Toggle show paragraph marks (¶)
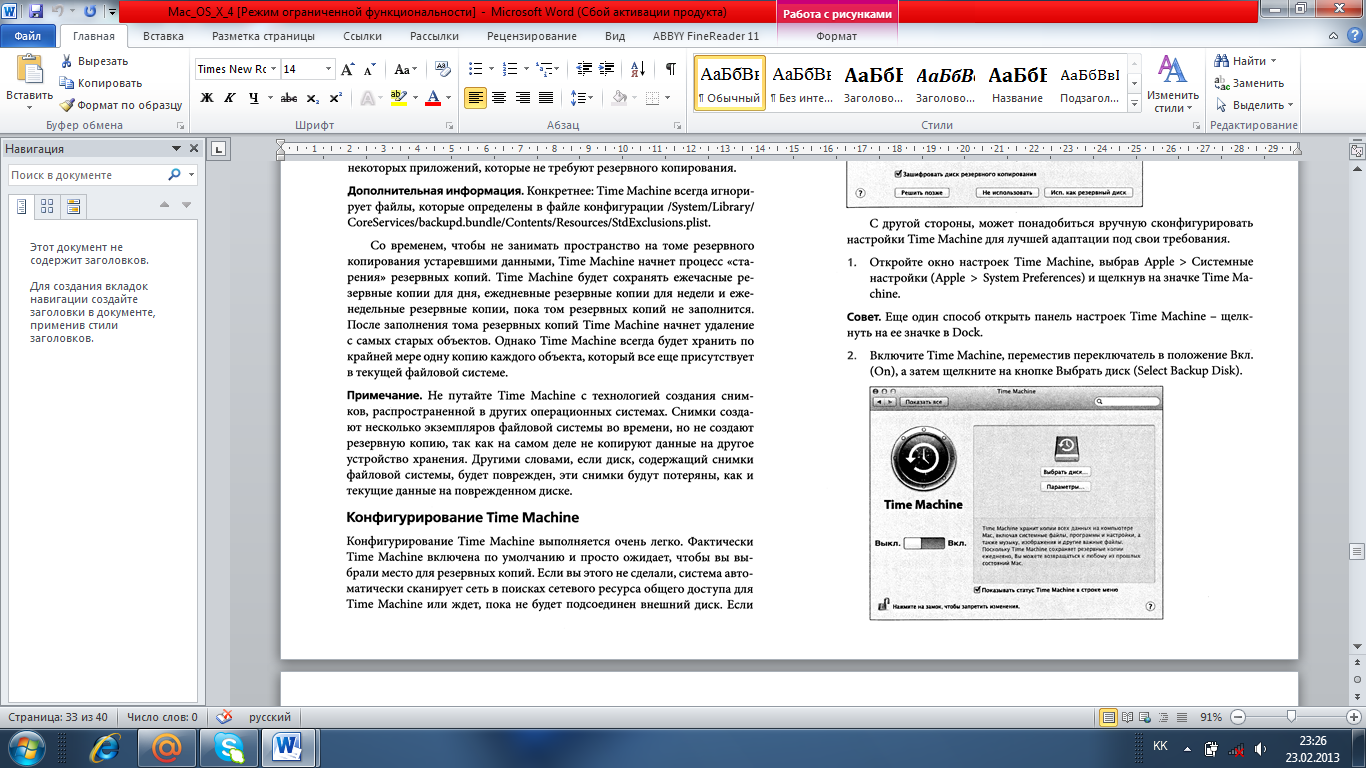The height and width of the screenshot is (768, 1366). pos(670,69)
